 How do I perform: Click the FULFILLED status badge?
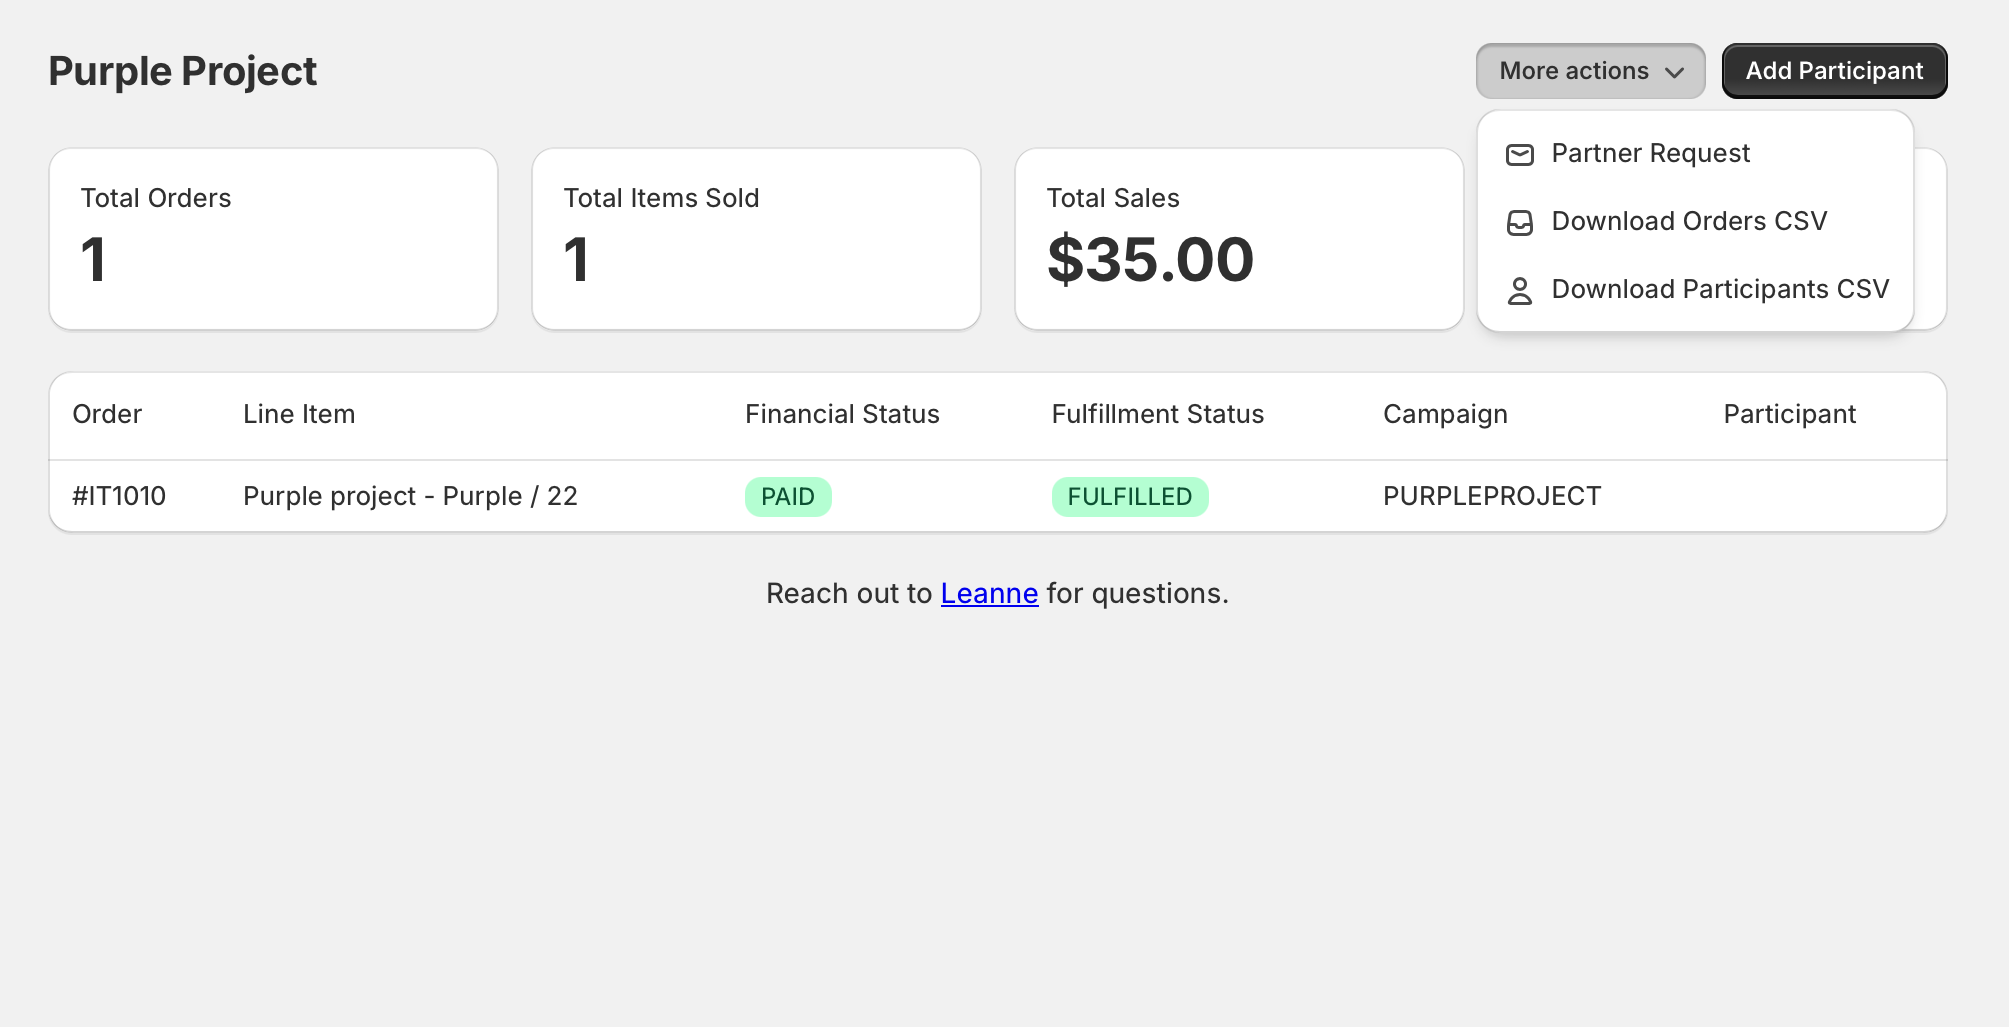(x=1130, y=496)
